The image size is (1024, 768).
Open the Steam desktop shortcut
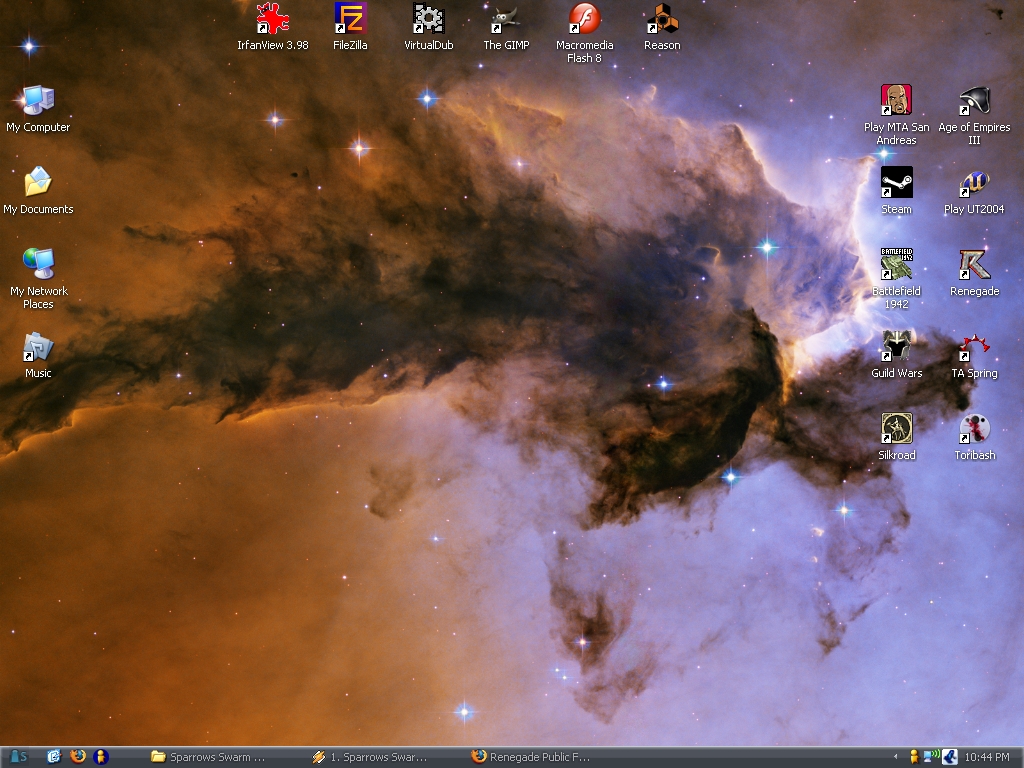click(x=896, y=183)
